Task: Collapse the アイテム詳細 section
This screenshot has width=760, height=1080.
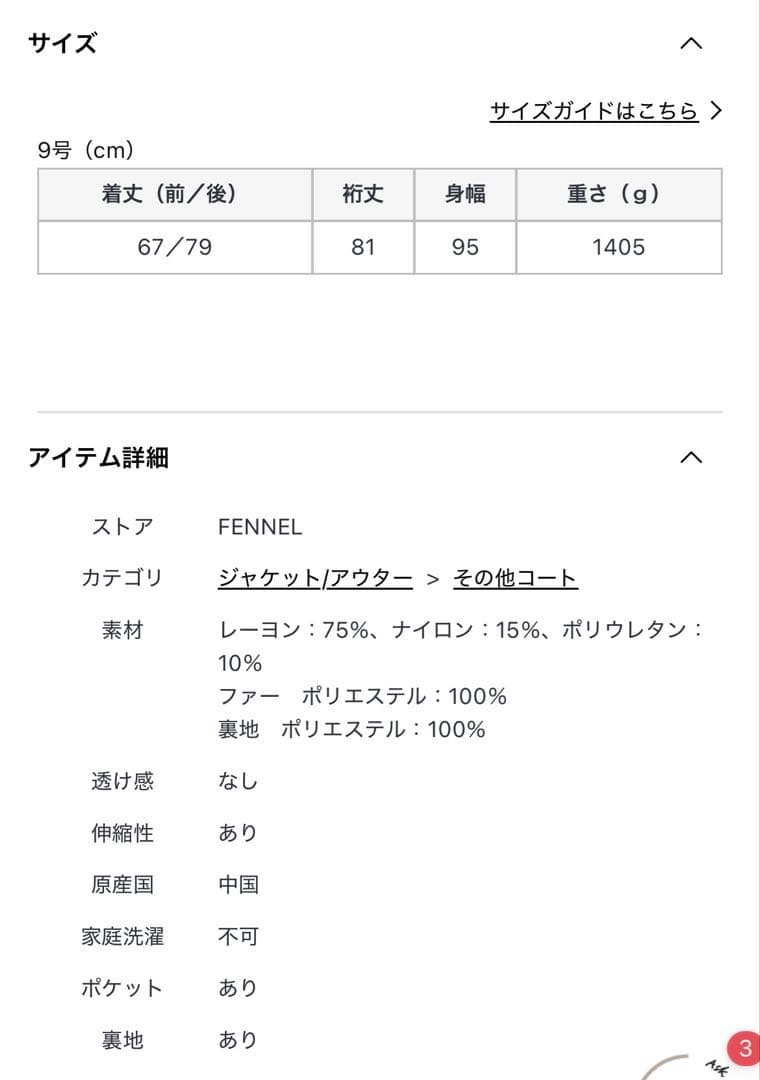Action: coord(690,458)
